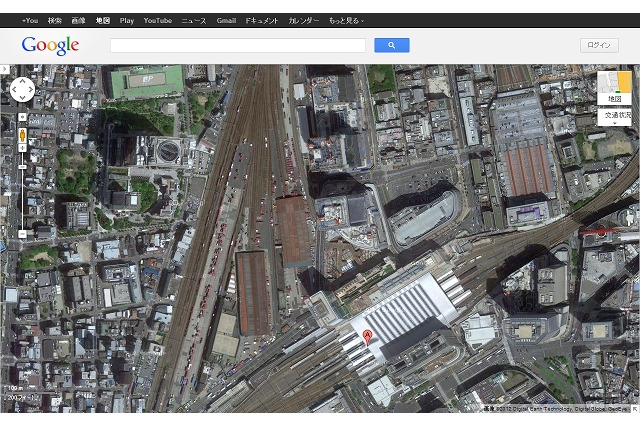The height and width of the screenshot is (426, 640).
Task: Focus the Google search input field
Action: tap(238, 45)
